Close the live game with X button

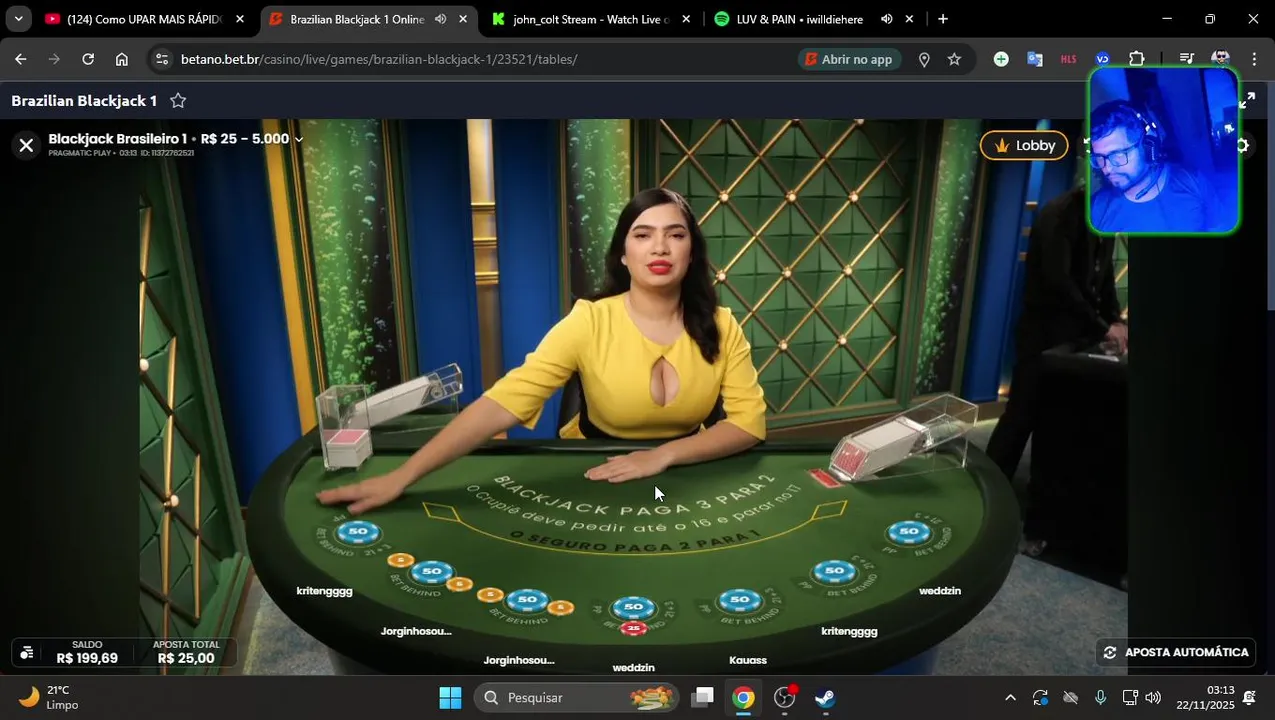click(x=26, y=145)
